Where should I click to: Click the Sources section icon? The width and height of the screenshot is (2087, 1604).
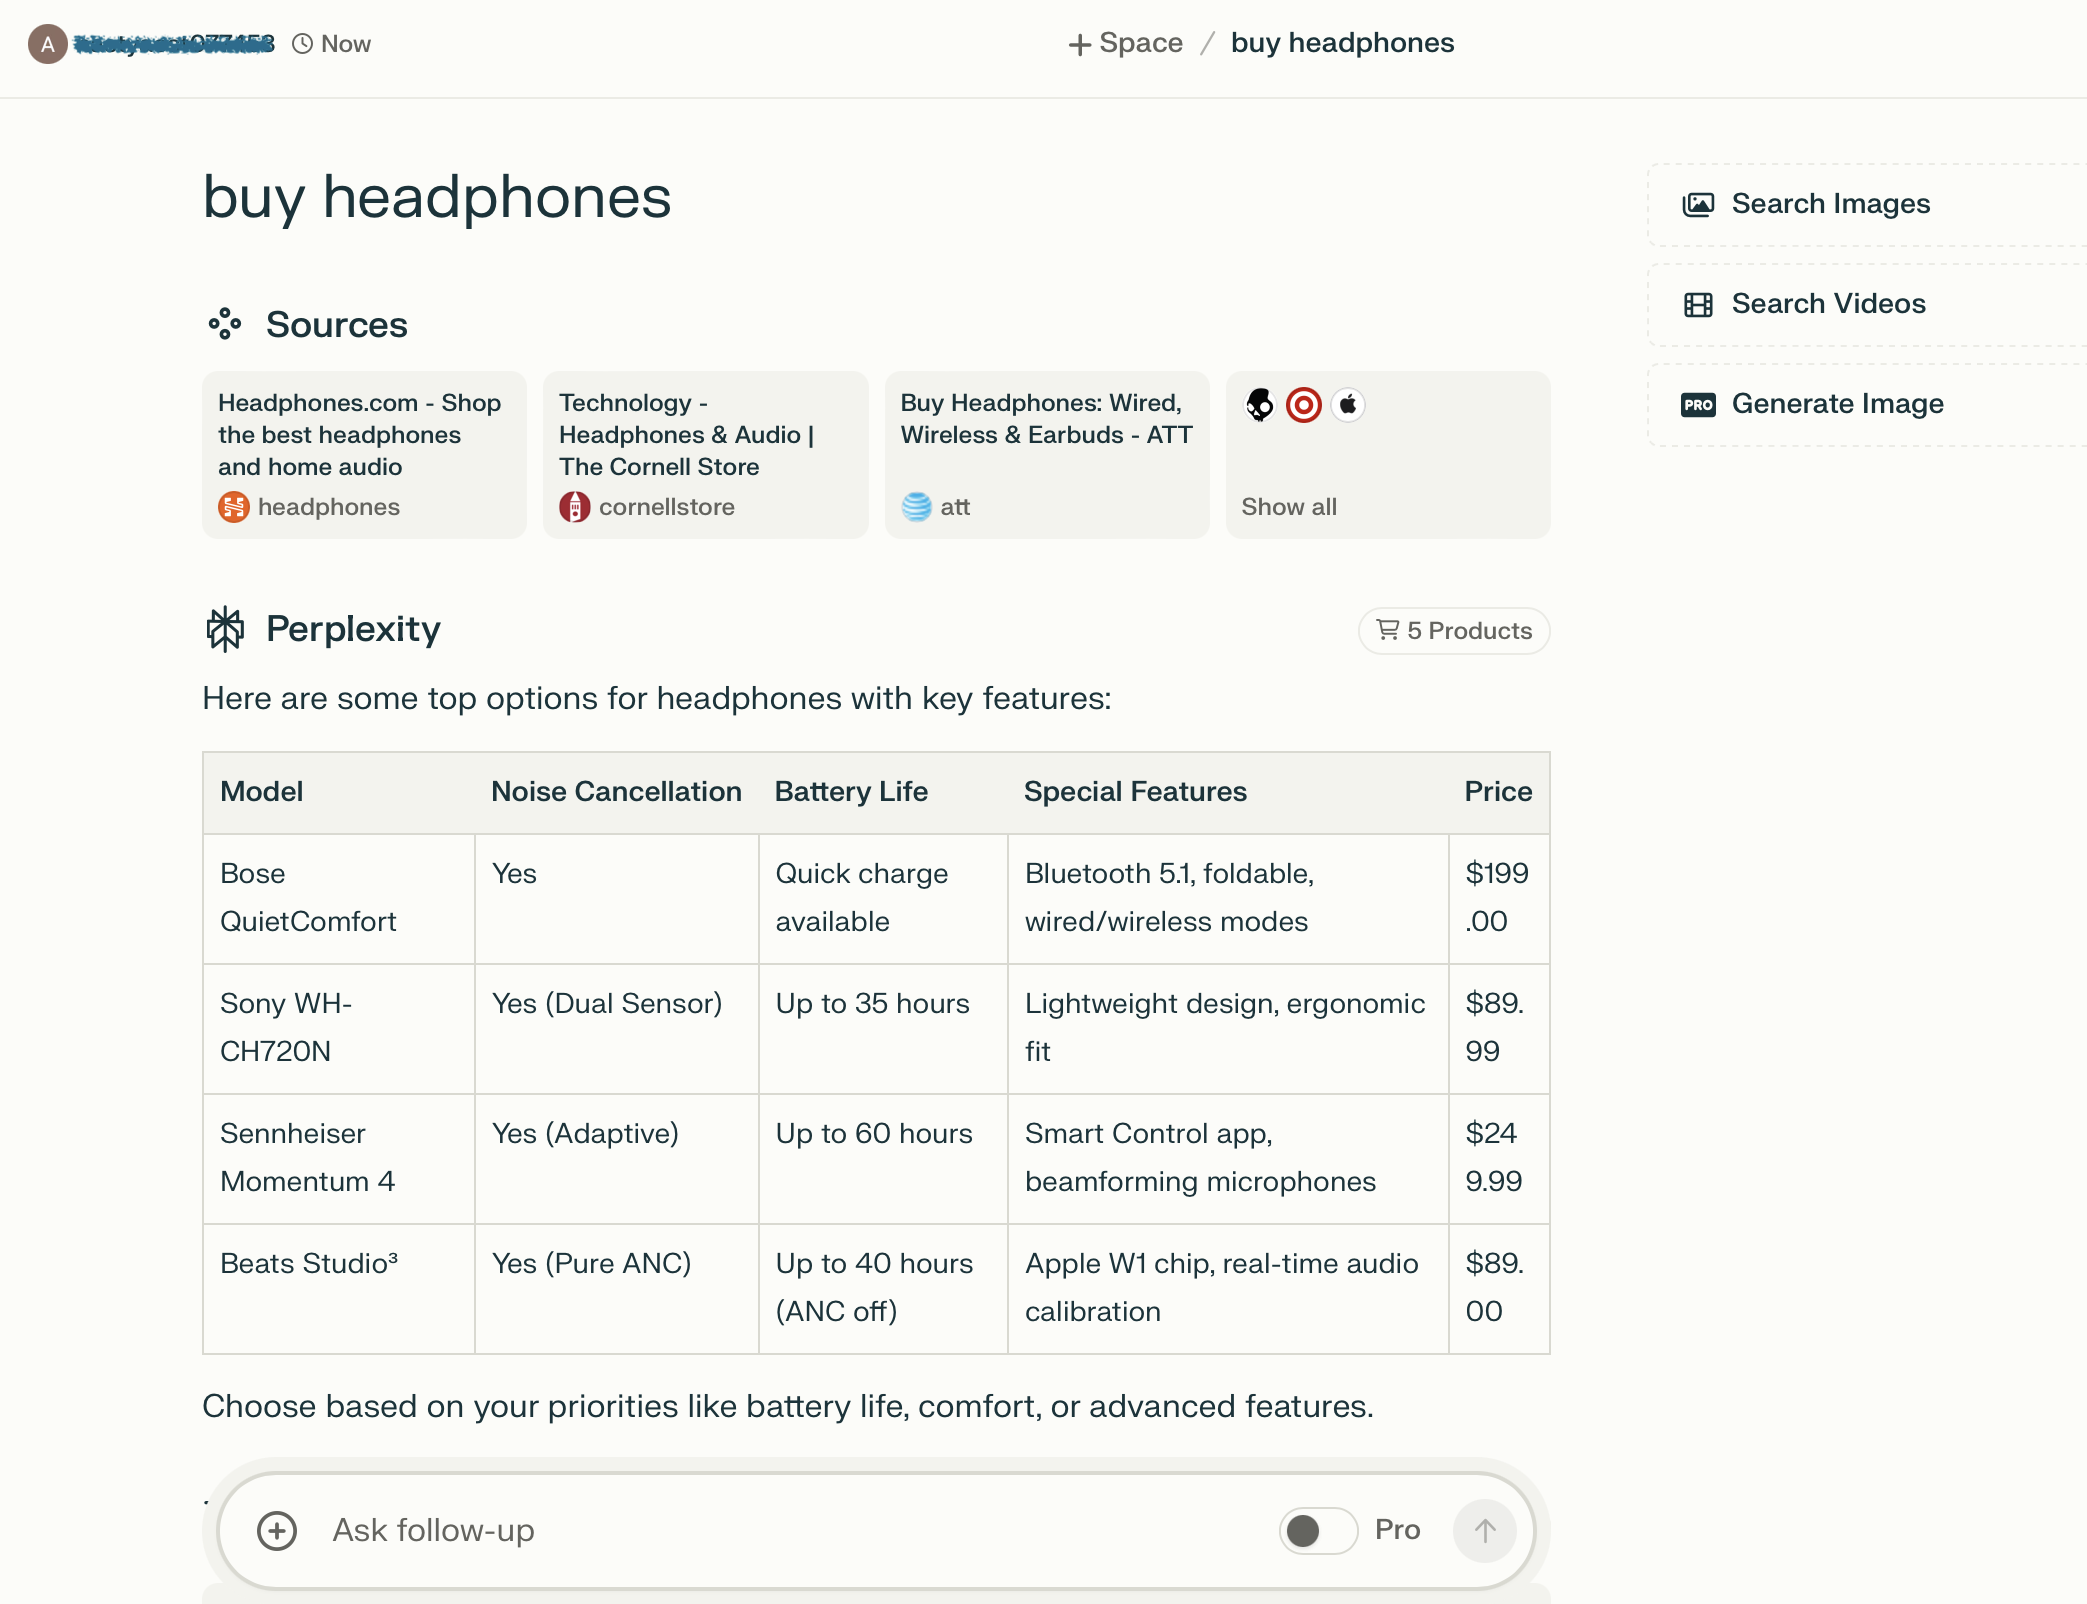click(225, 325)
